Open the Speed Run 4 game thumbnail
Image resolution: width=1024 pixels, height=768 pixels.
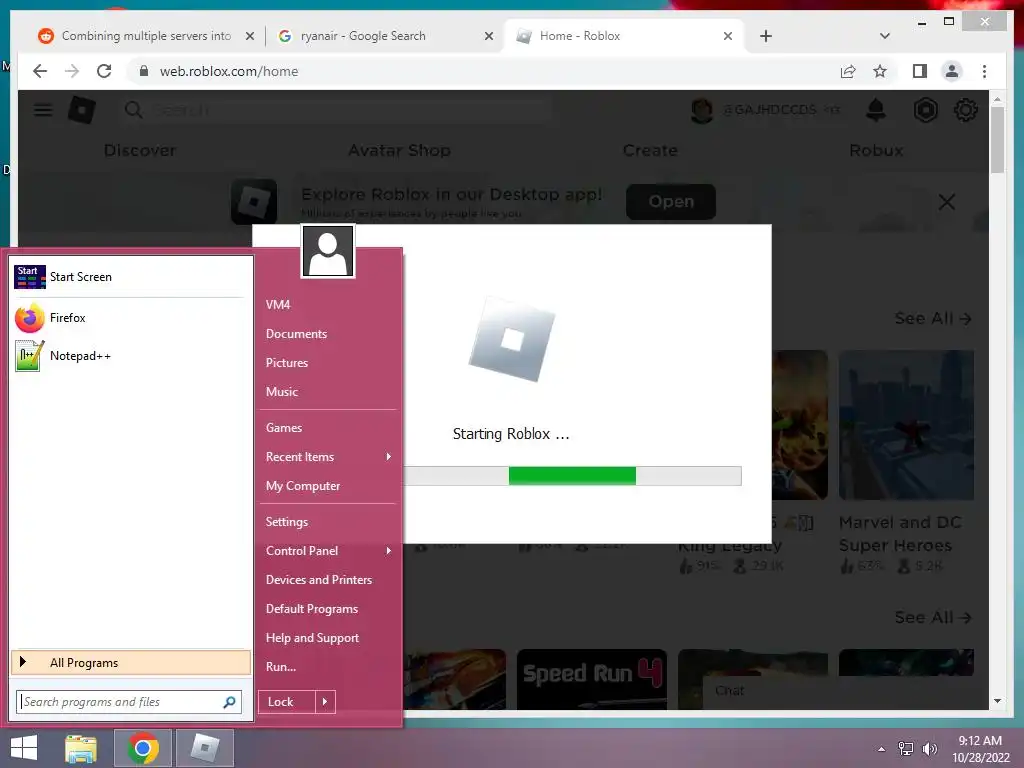[592, 679]
